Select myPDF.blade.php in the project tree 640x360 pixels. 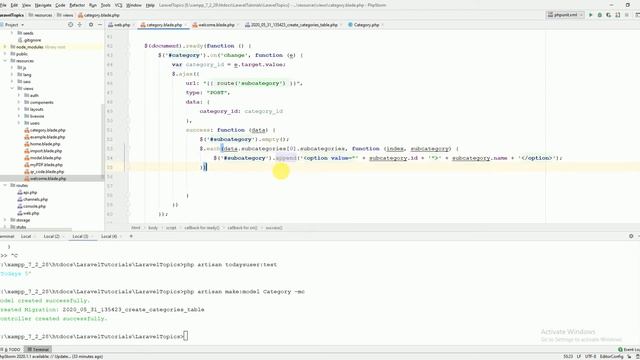[43, 165]
